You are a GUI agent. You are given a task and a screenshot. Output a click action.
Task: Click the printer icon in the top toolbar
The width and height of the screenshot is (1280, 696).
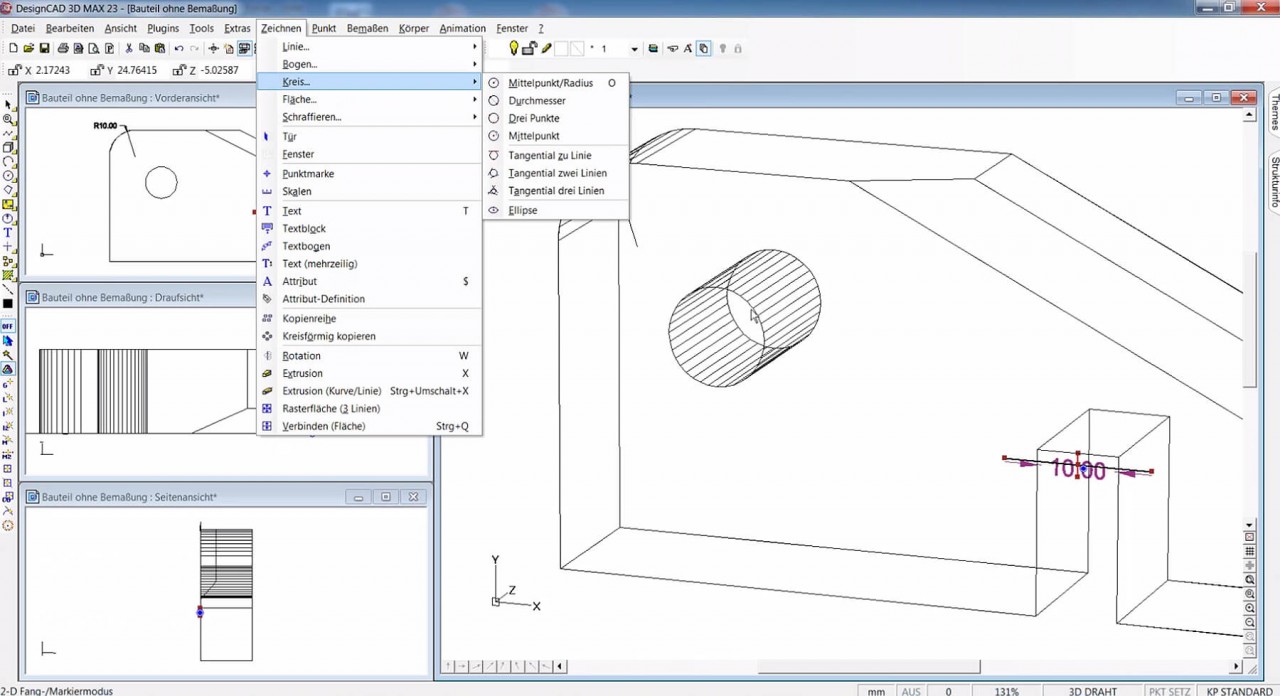point(62,48)
